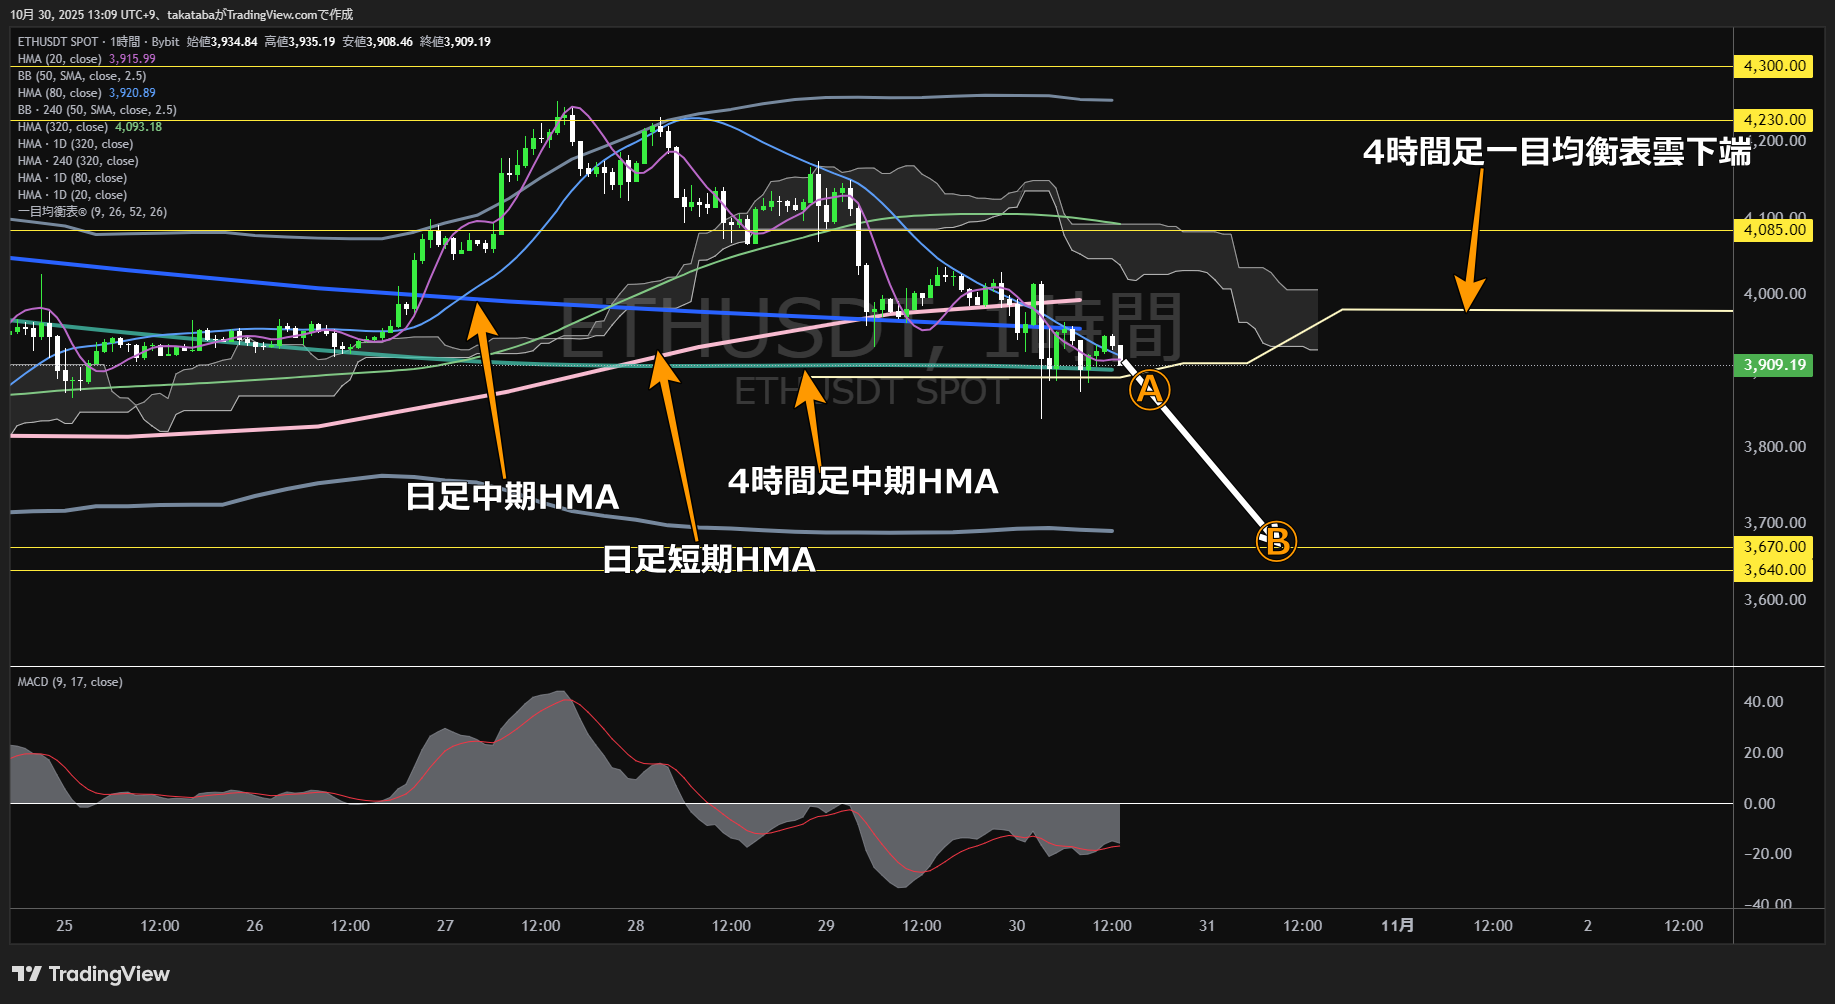
Task: Select circled marker A on the chart
Action: pyautogui.click(x=1148, y=390)
